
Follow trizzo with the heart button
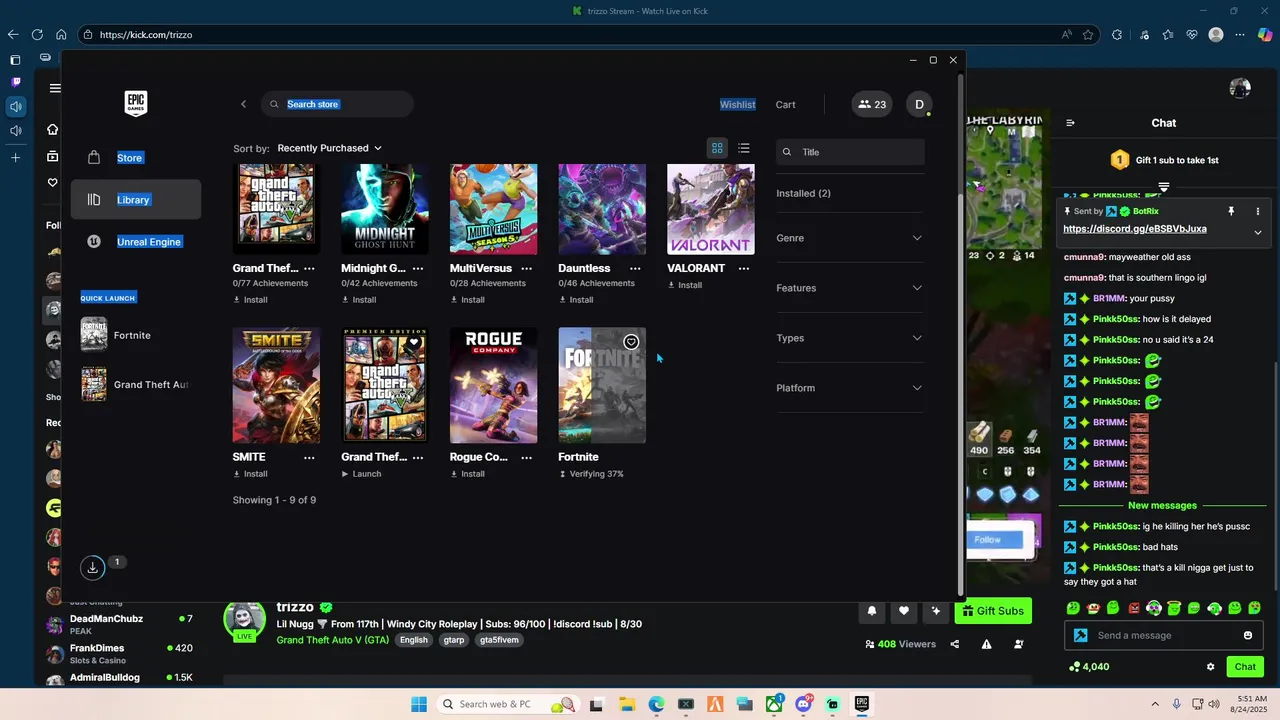904,611
